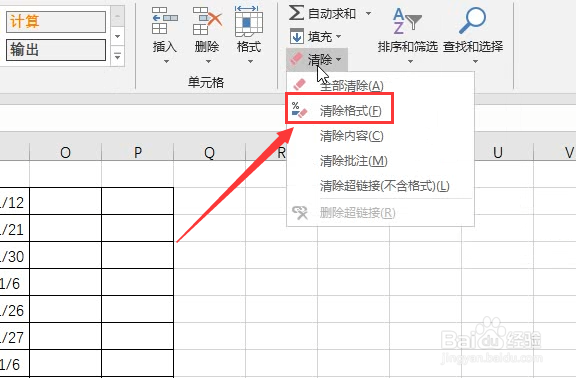
Task: Click the 查找和选择 label
Action: click(x=473, y=46)
